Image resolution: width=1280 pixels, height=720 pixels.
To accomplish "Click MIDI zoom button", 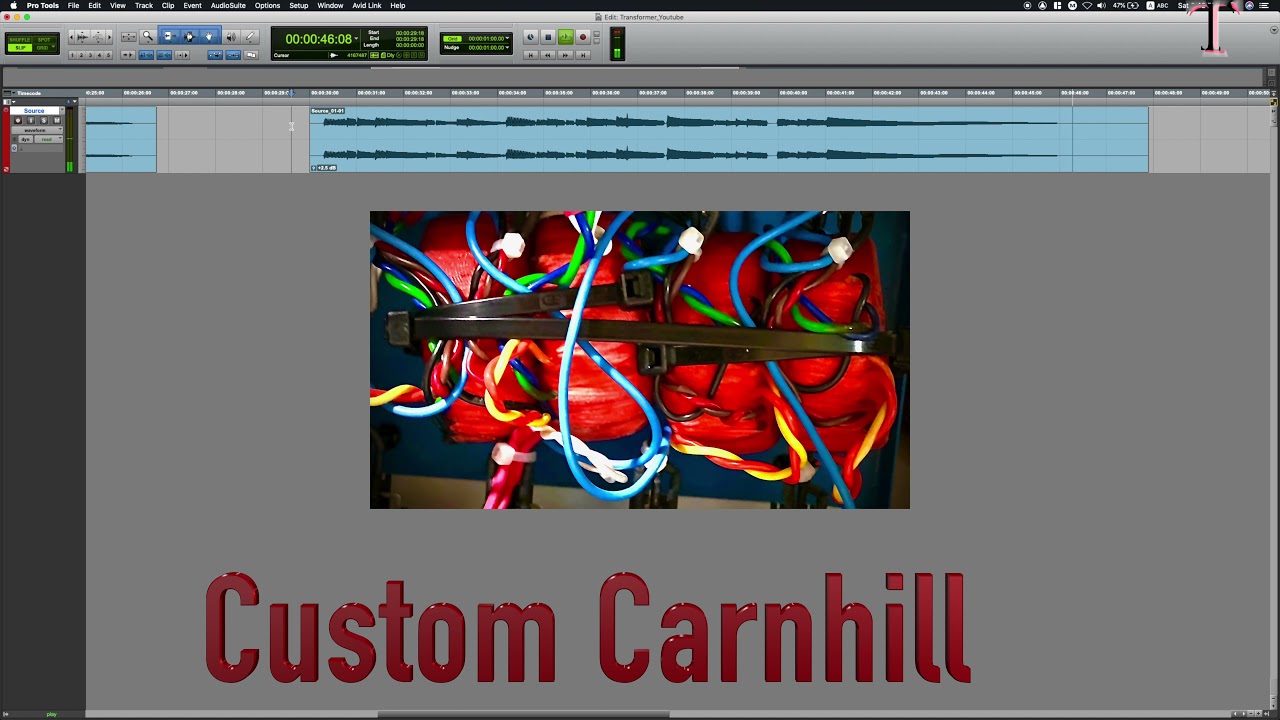I will click(x=98, y=37).
